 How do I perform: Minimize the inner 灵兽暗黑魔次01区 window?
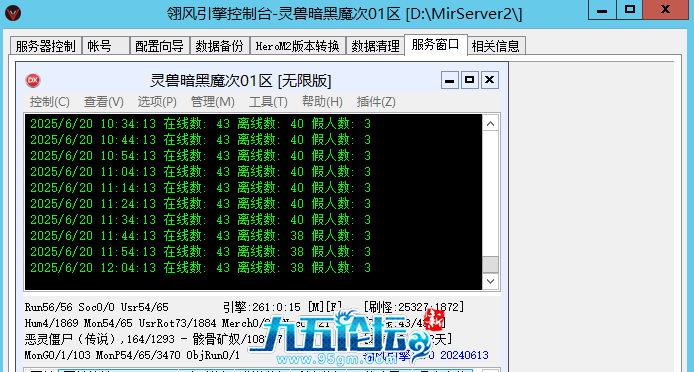[x=449, y=80]
